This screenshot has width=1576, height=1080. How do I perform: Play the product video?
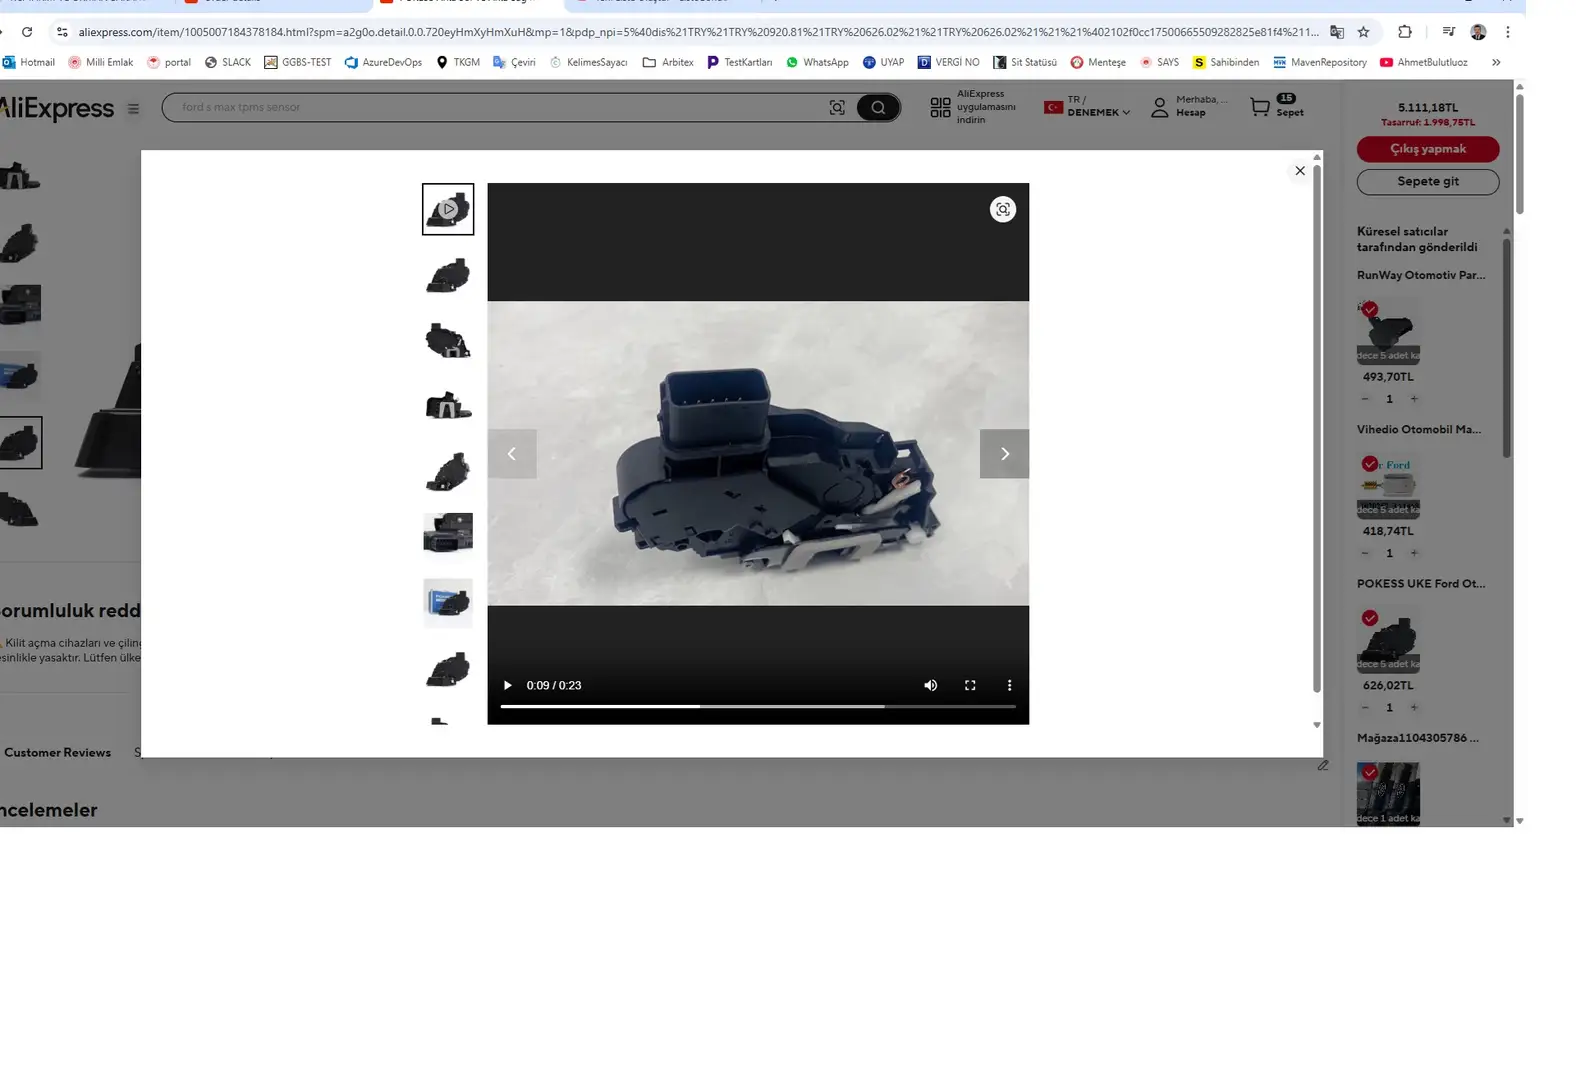pos(507,685)
